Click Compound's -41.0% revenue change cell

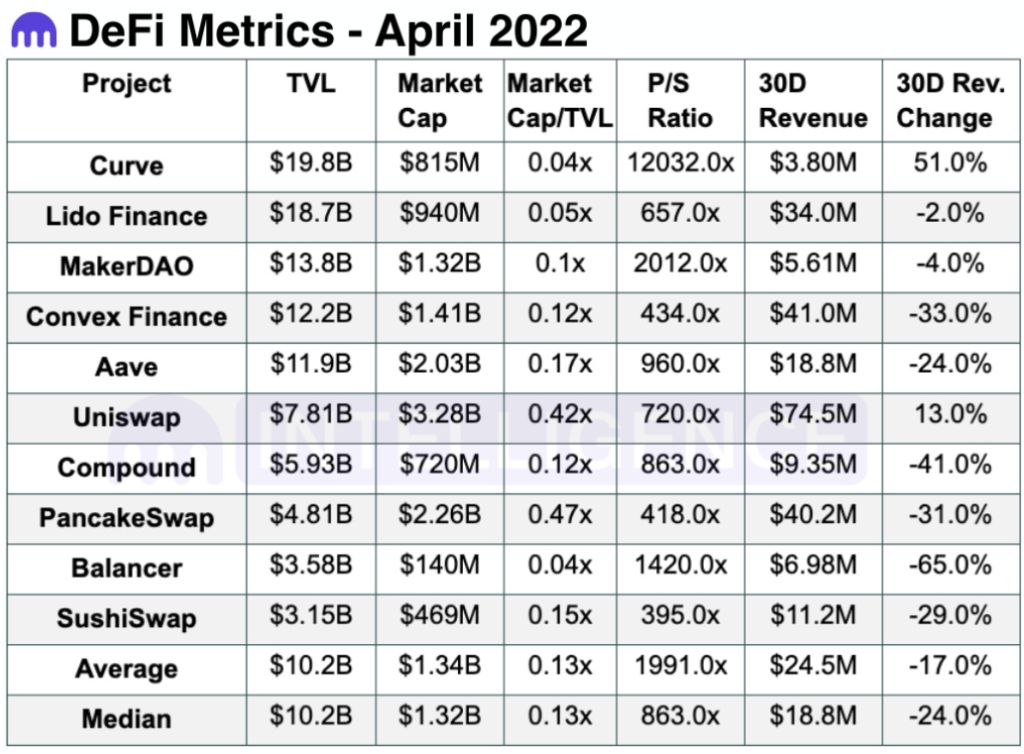[x=949, y=466]
